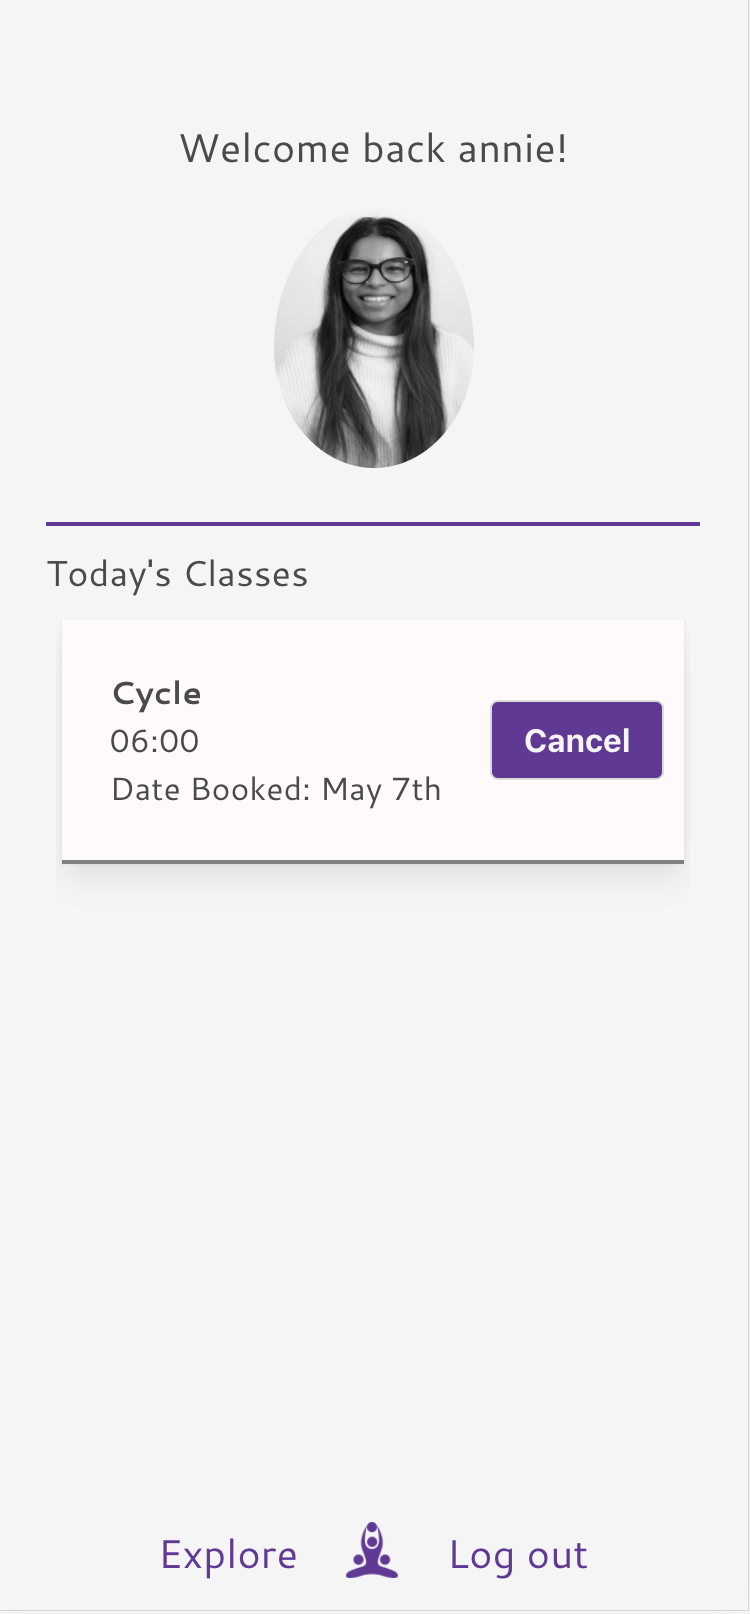Select the Today's Classes heading
This screenshot has height=1614, width=750.
pos(177,573)
